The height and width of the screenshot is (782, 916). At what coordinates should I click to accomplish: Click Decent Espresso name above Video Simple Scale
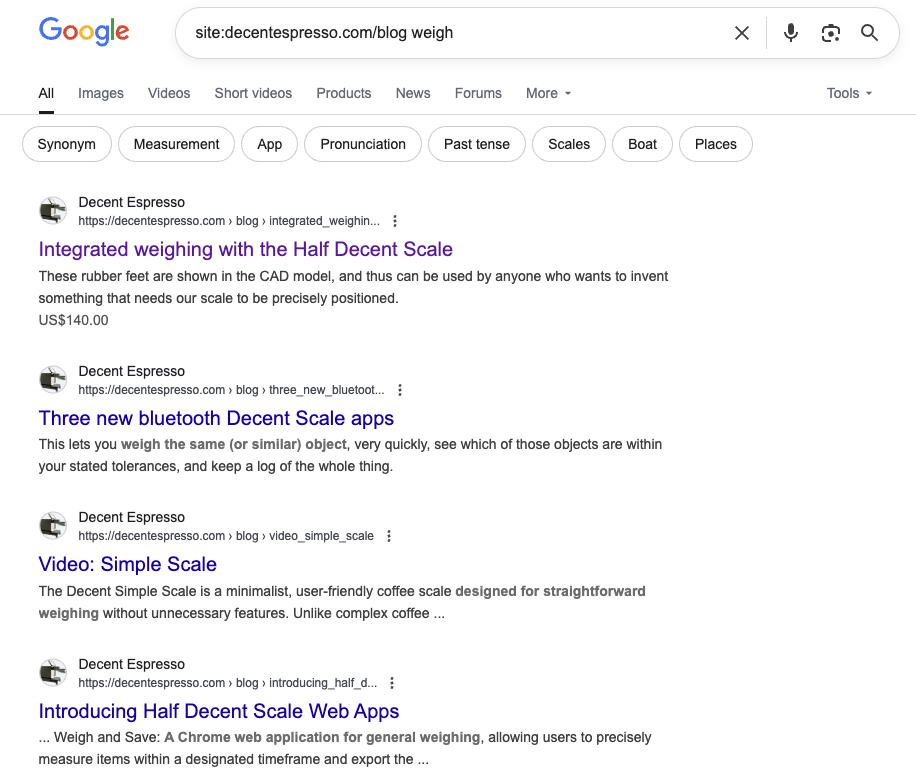(x=131, y=517)
